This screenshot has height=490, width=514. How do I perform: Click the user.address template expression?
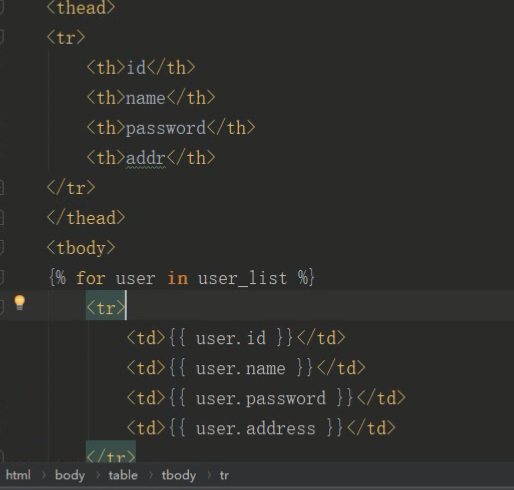coord(256,428)
